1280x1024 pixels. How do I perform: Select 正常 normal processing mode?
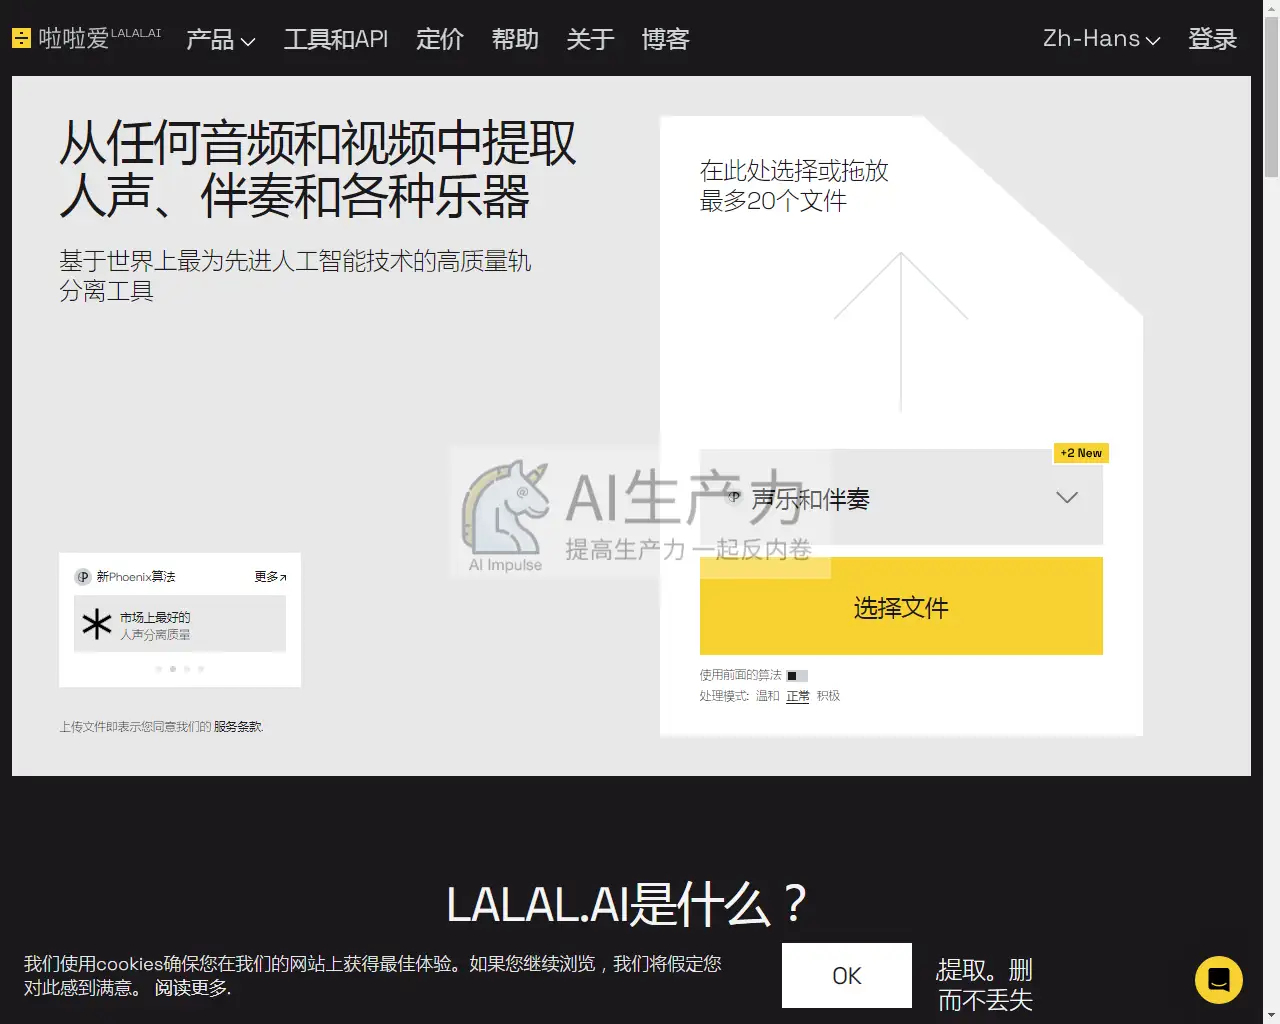798,696
